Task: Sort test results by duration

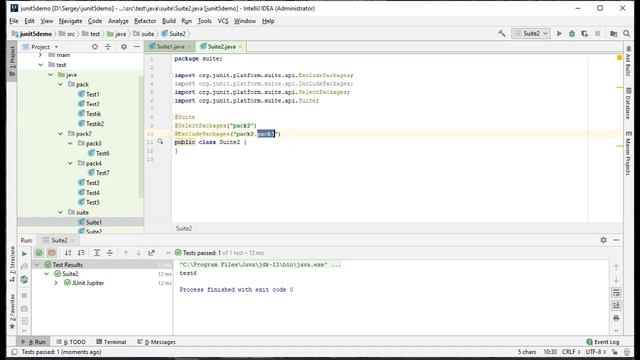Action: (x=81, y=253)
